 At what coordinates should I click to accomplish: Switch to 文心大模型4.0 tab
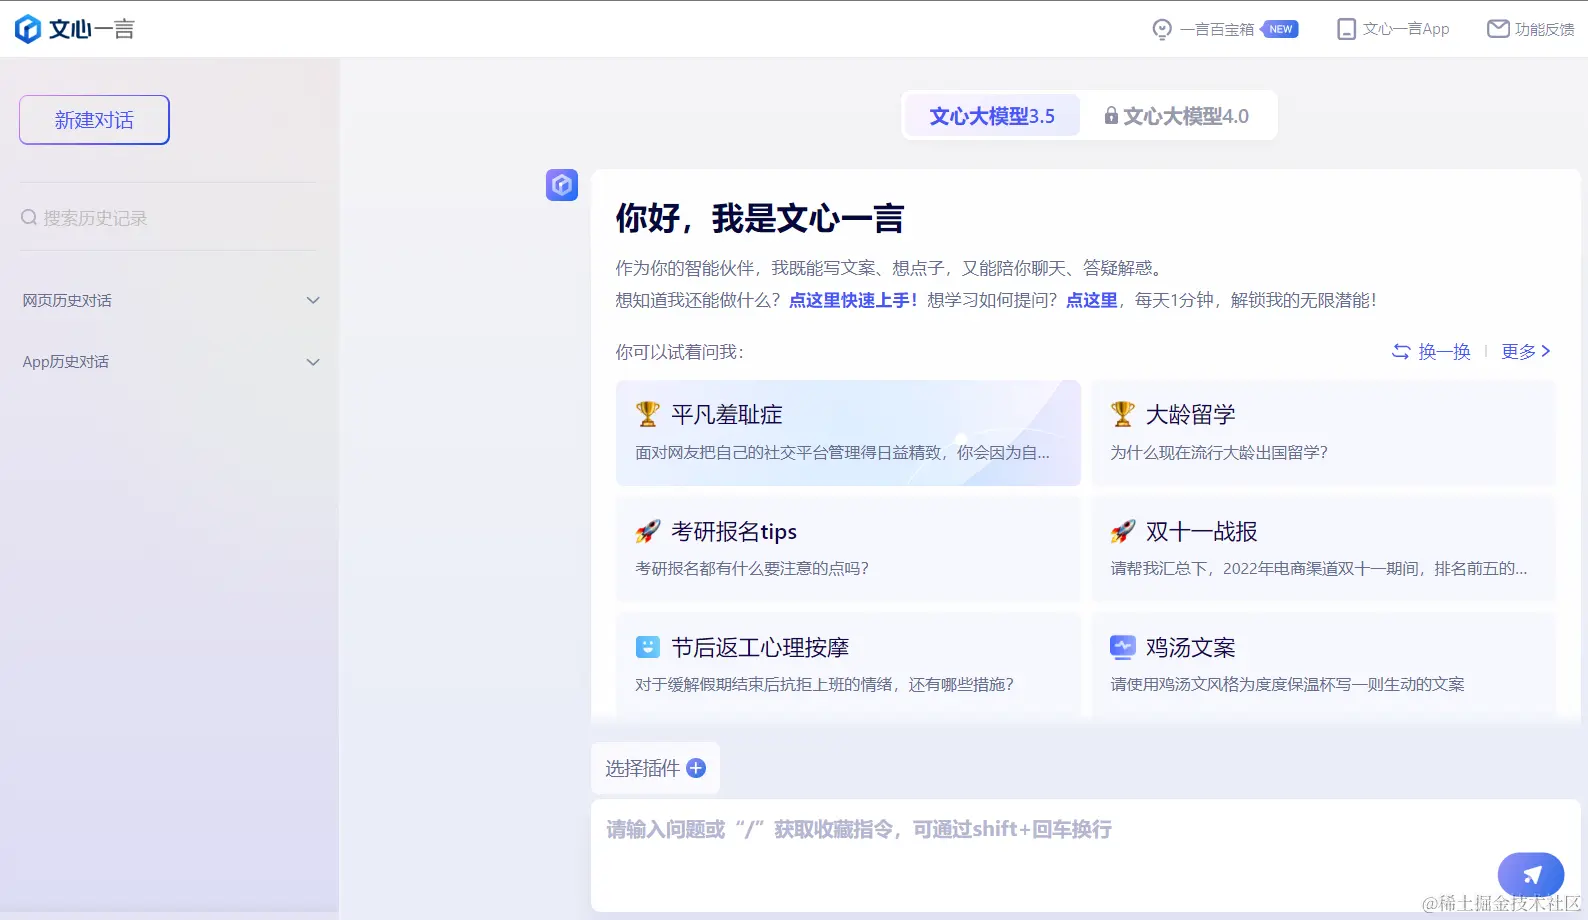(1176, 116)
